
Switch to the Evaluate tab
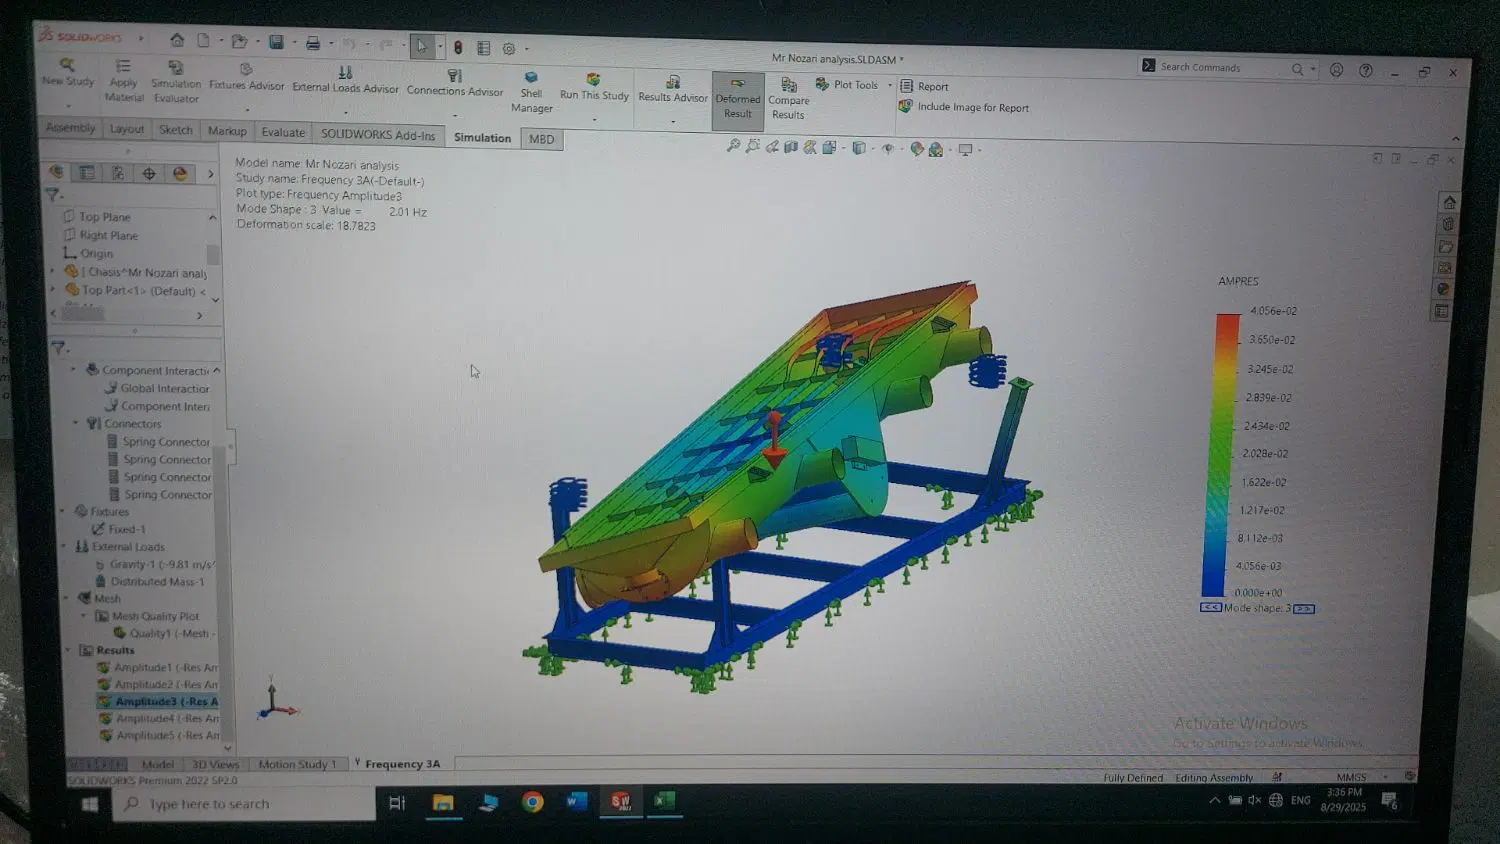(x=283, y=132)
